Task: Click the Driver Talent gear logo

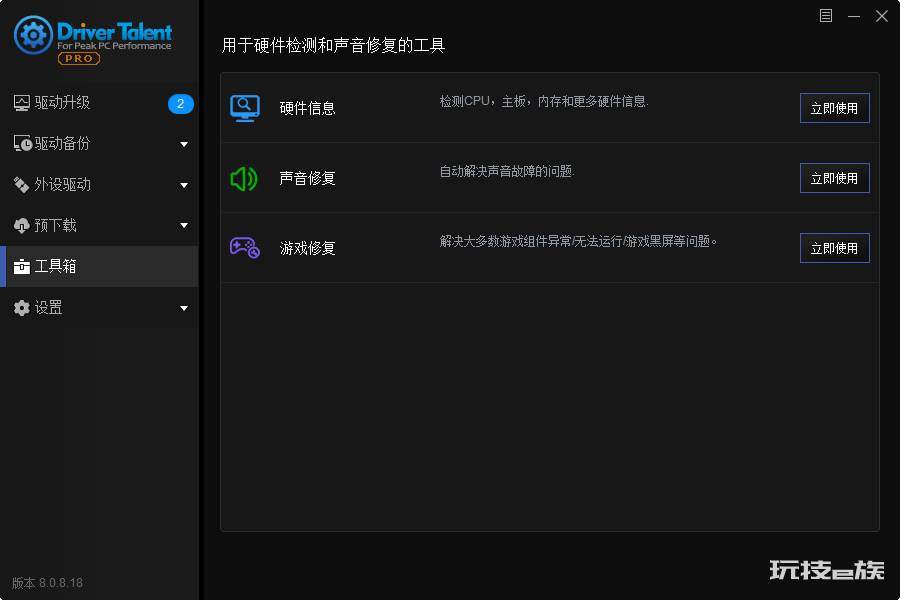Action: [x=33, y=35]
